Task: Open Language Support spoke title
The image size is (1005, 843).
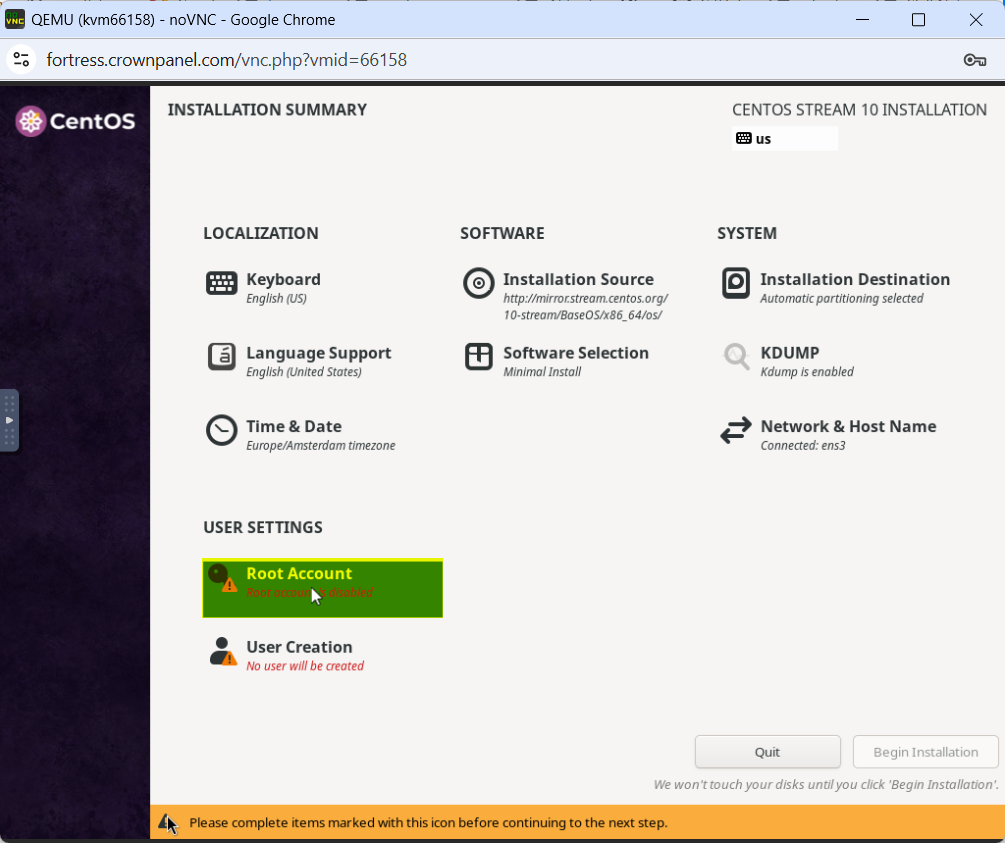Action: 319,353
